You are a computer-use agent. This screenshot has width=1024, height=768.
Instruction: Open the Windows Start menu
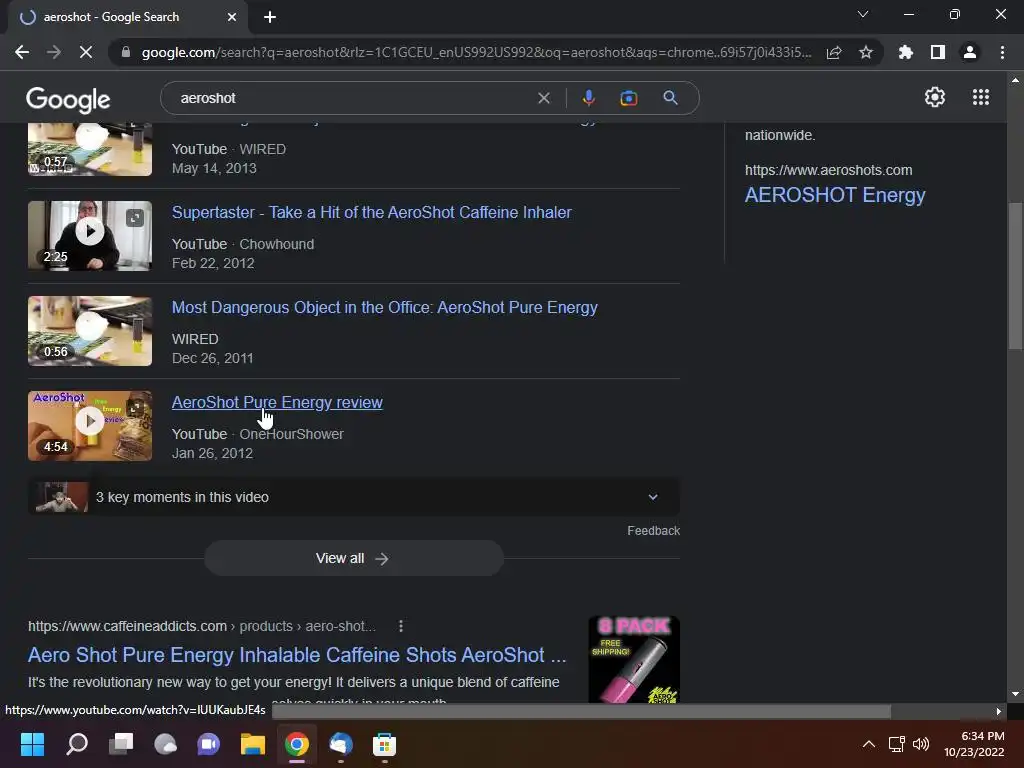pyautogui.click(x=32, y=744)
